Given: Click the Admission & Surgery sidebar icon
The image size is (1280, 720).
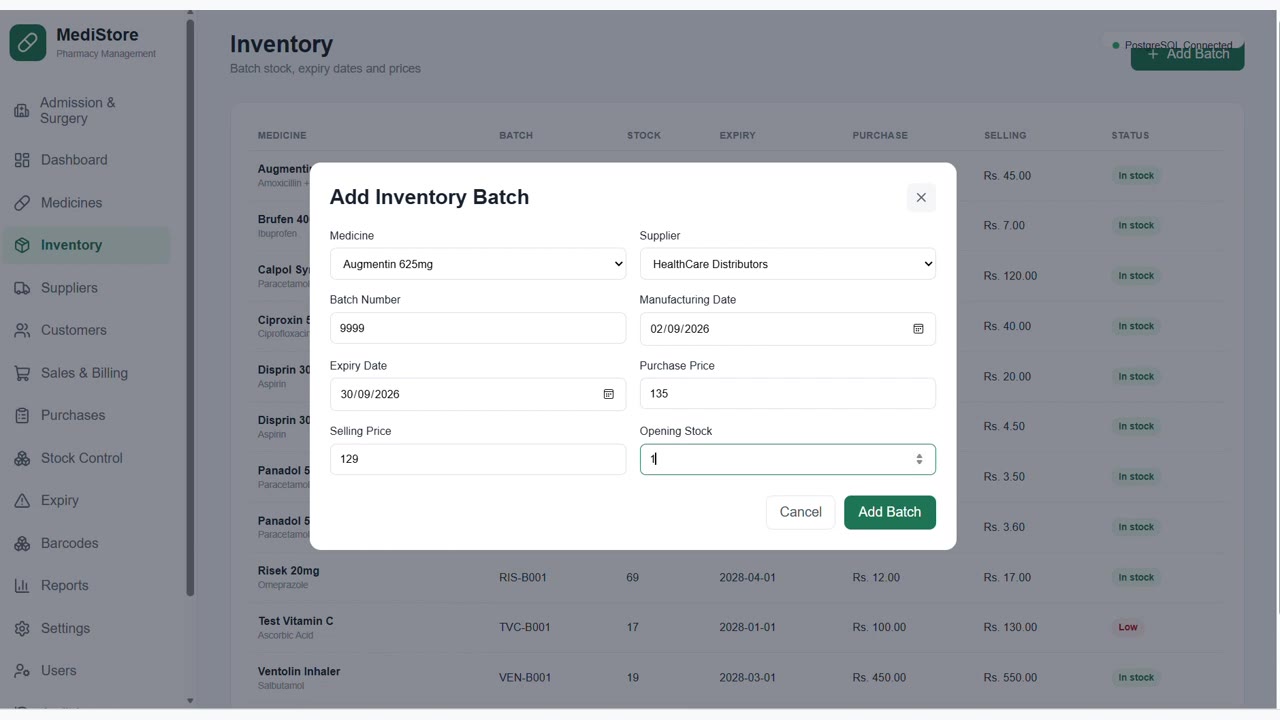Looking at the screenshot, I should click(x=22, y=110).
